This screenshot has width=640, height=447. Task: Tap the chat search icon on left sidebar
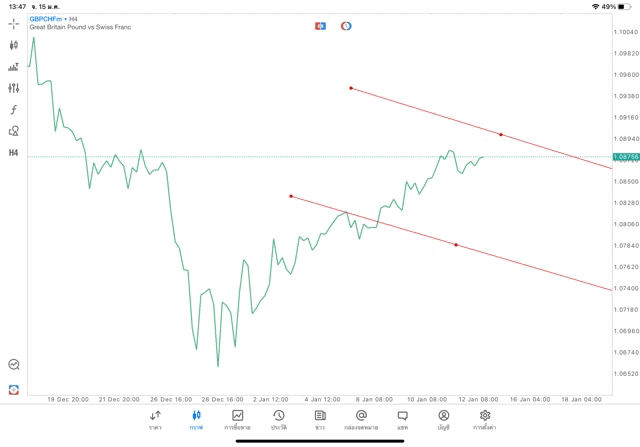click(14, 365)
